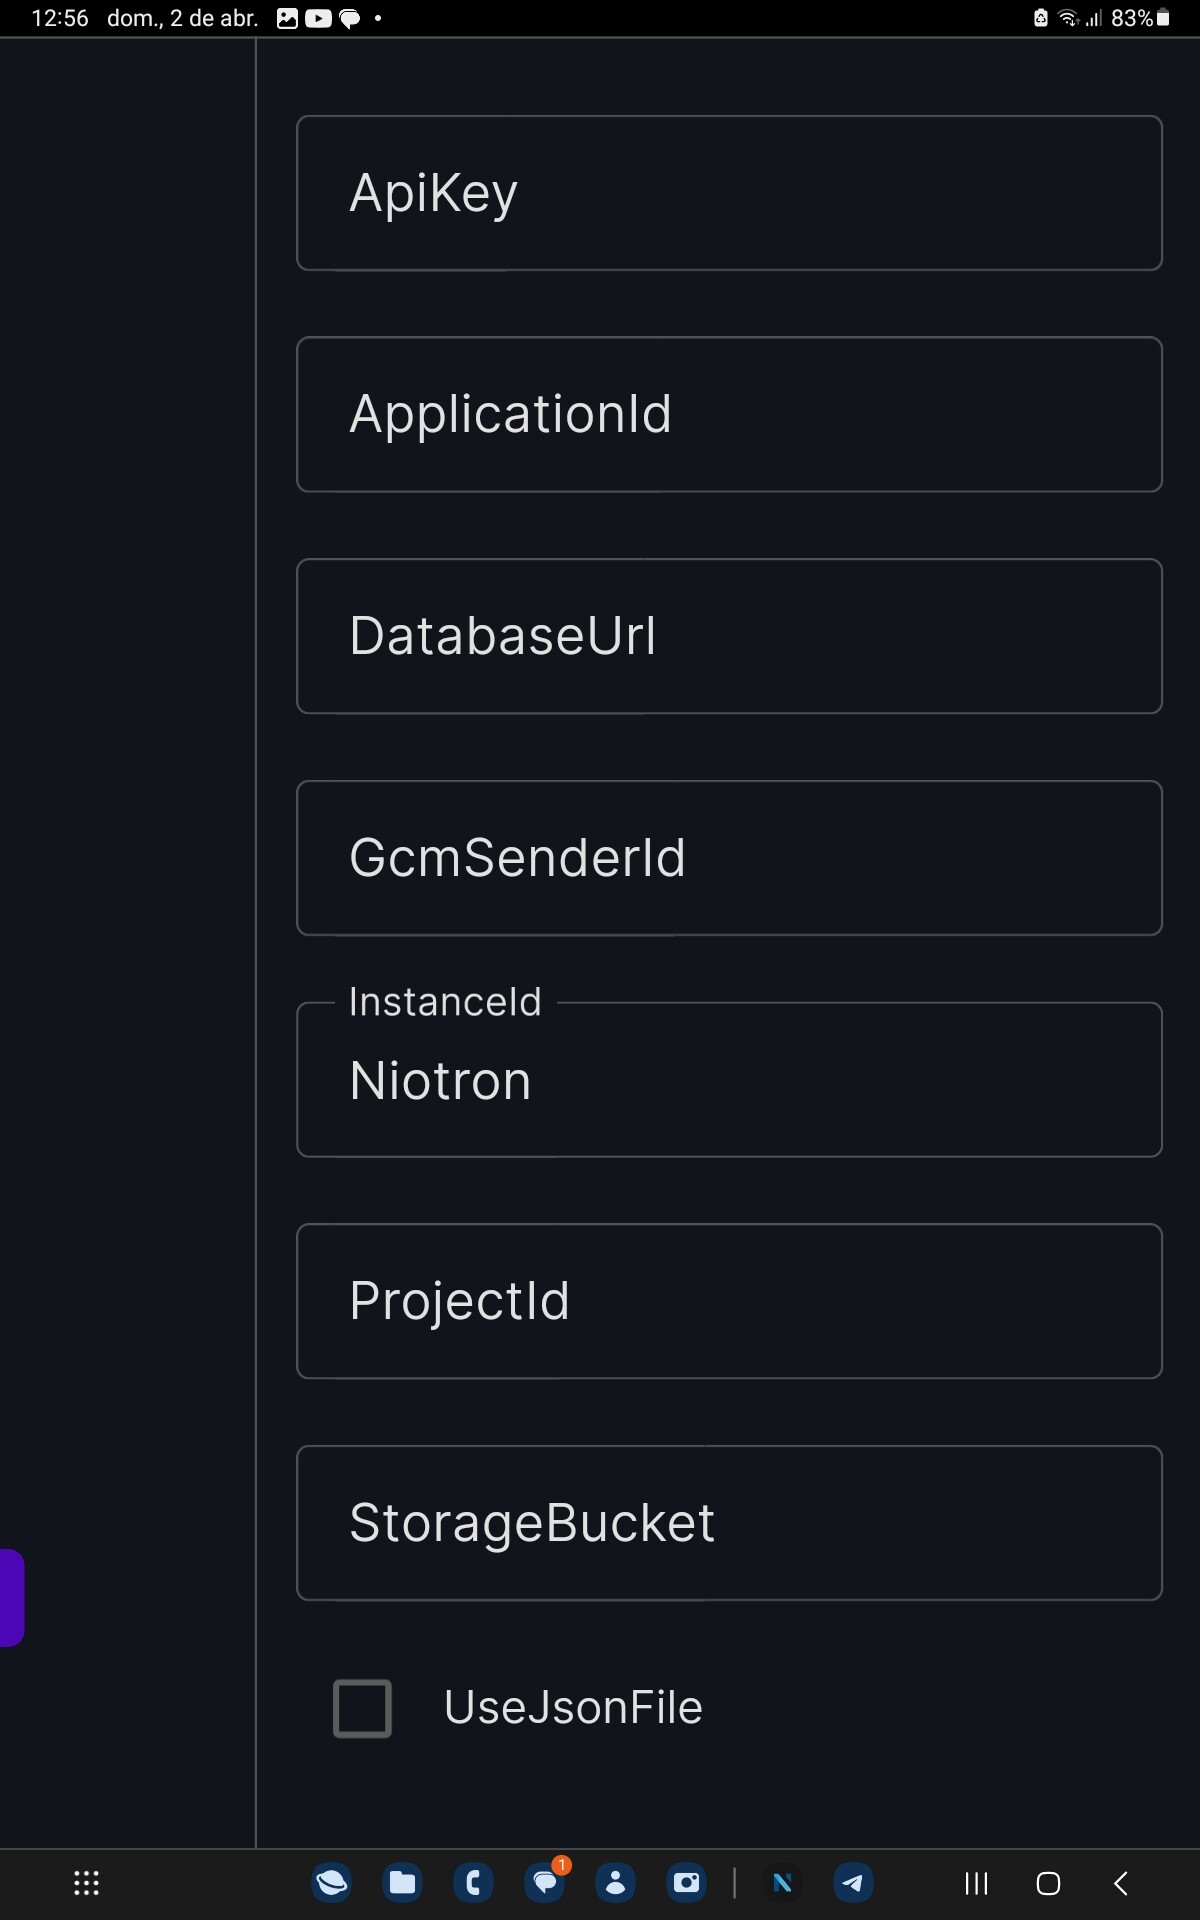Image resolution: width=1200 pixels, height=1920 pixels.
Task: Switch to the Niotron app icon
Action: tap(783, 1883)
